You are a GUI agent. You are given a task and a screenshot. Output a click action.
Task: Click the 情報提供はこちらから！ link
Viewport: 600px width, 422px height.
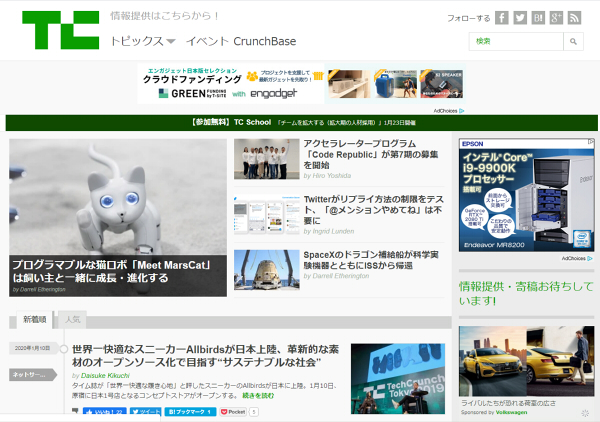(x=165, y=16)
